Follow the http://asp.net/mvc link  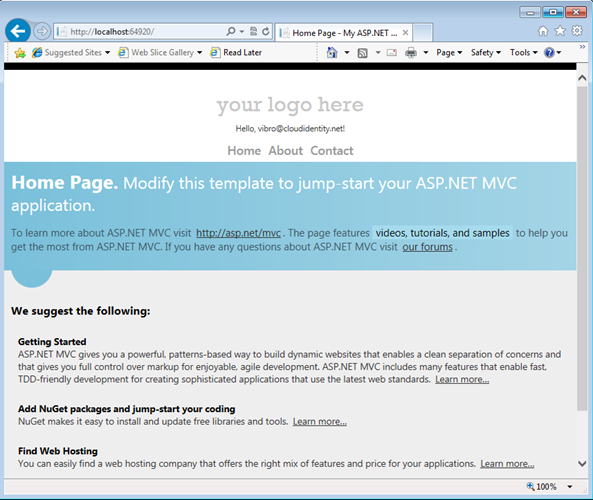point(238,233)
